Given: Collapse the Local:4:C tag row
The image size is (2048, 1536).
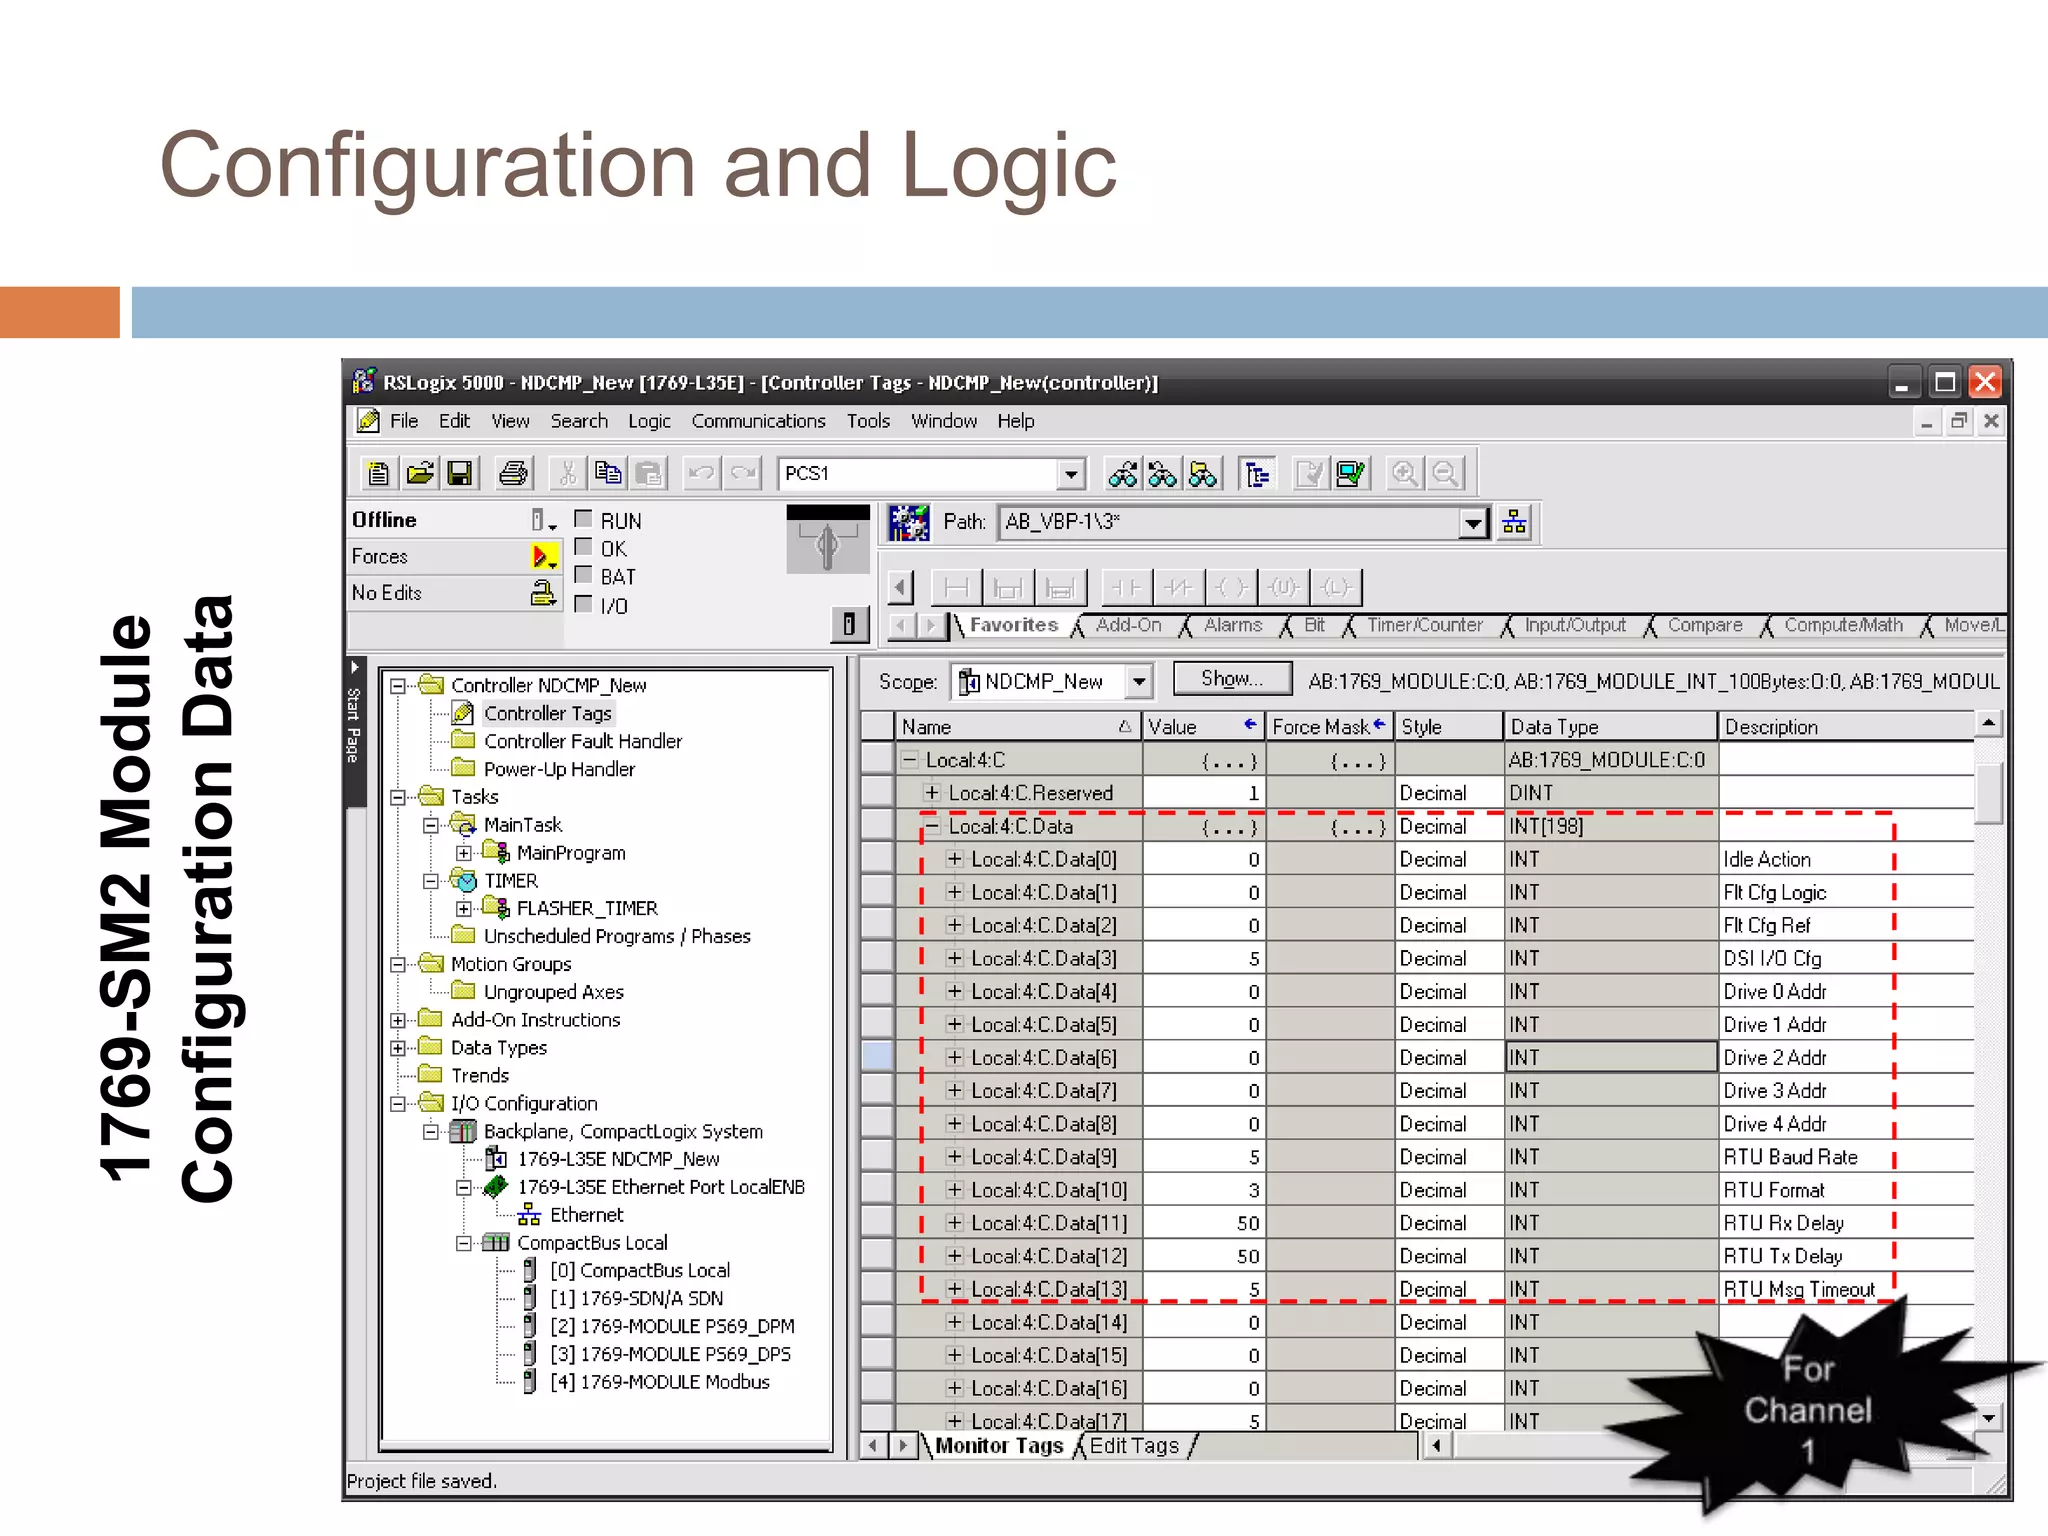Looking at the screenshot, I should point(909,759).
